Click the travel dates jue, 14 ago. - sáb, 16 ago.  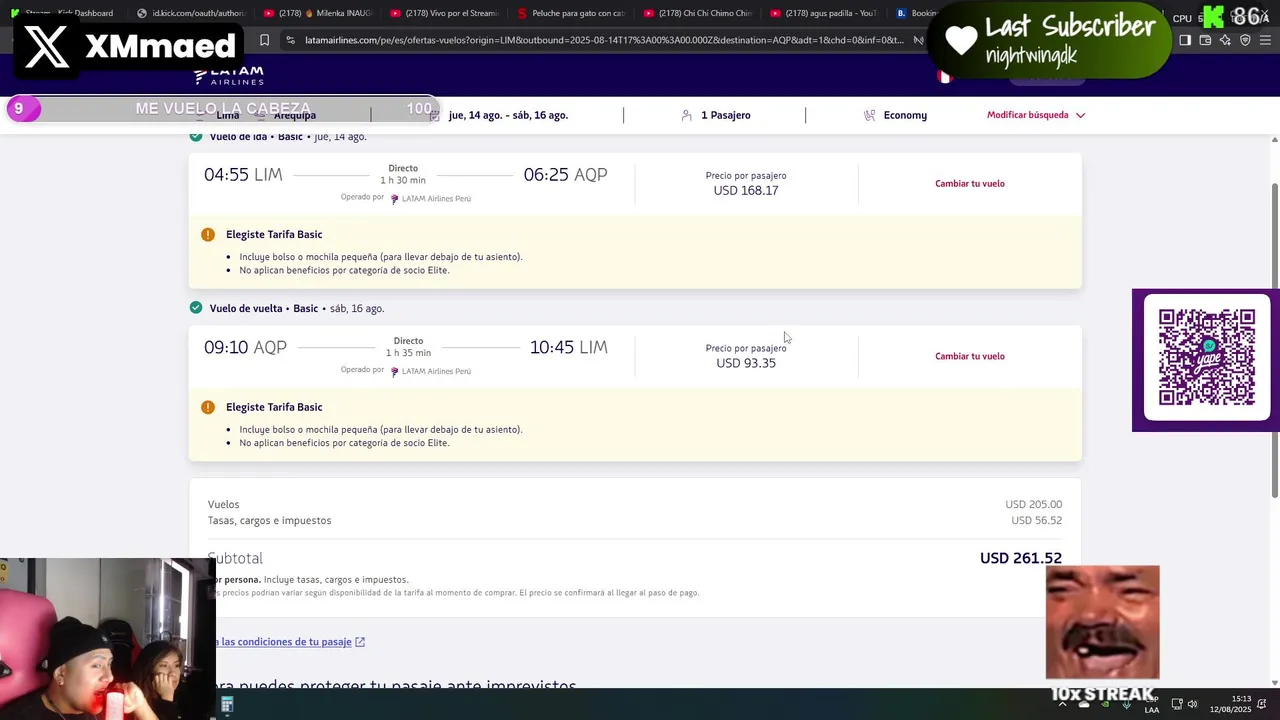point(508,115)
